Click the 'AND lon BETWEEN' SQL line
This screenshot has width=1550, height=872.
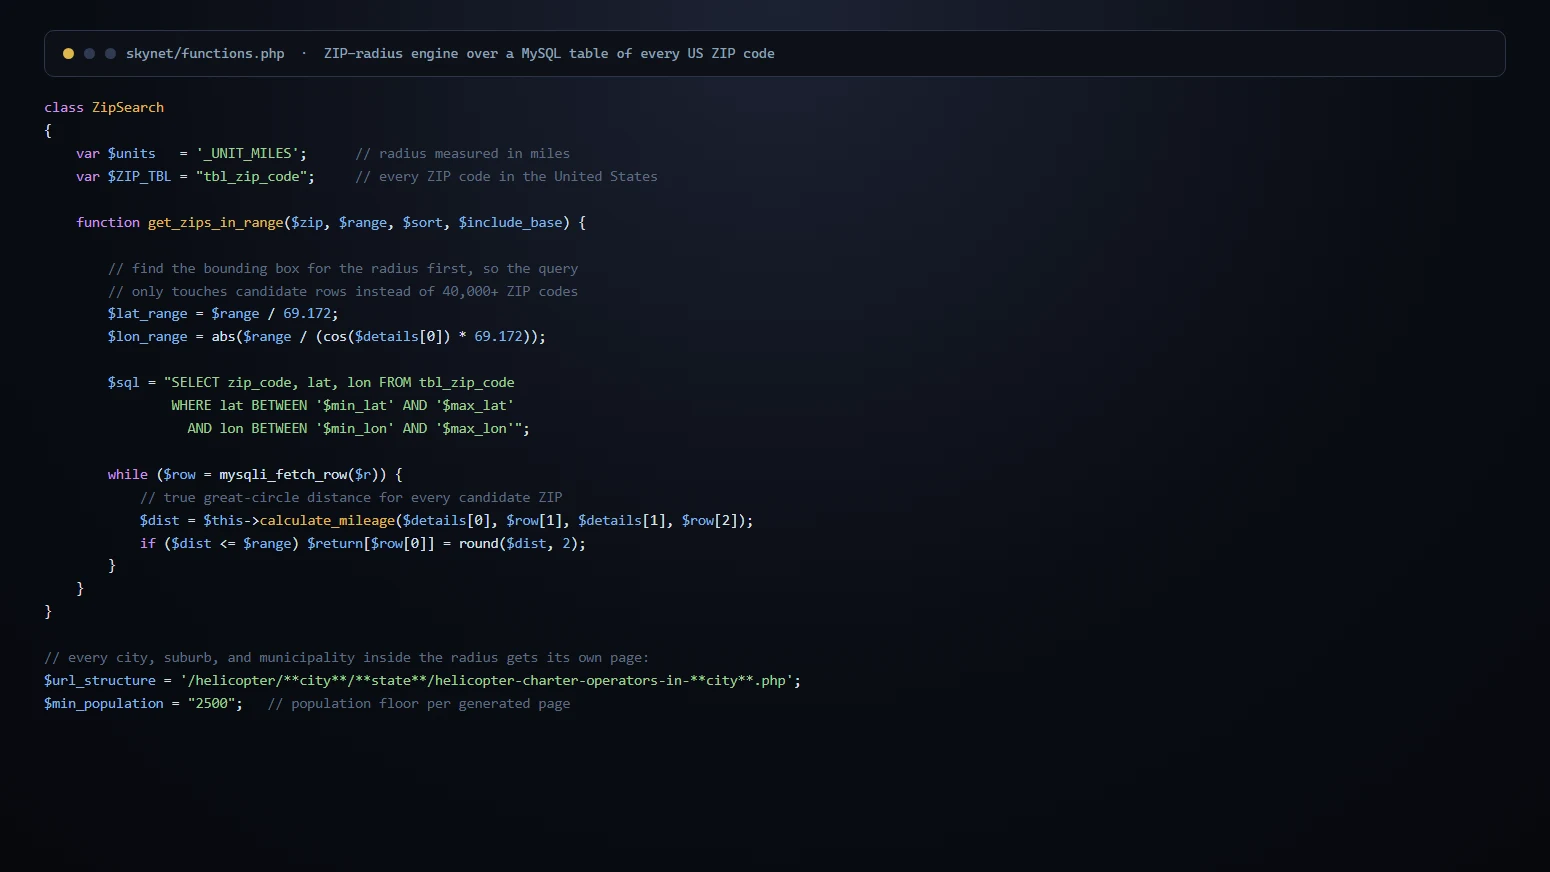point(358,428)
